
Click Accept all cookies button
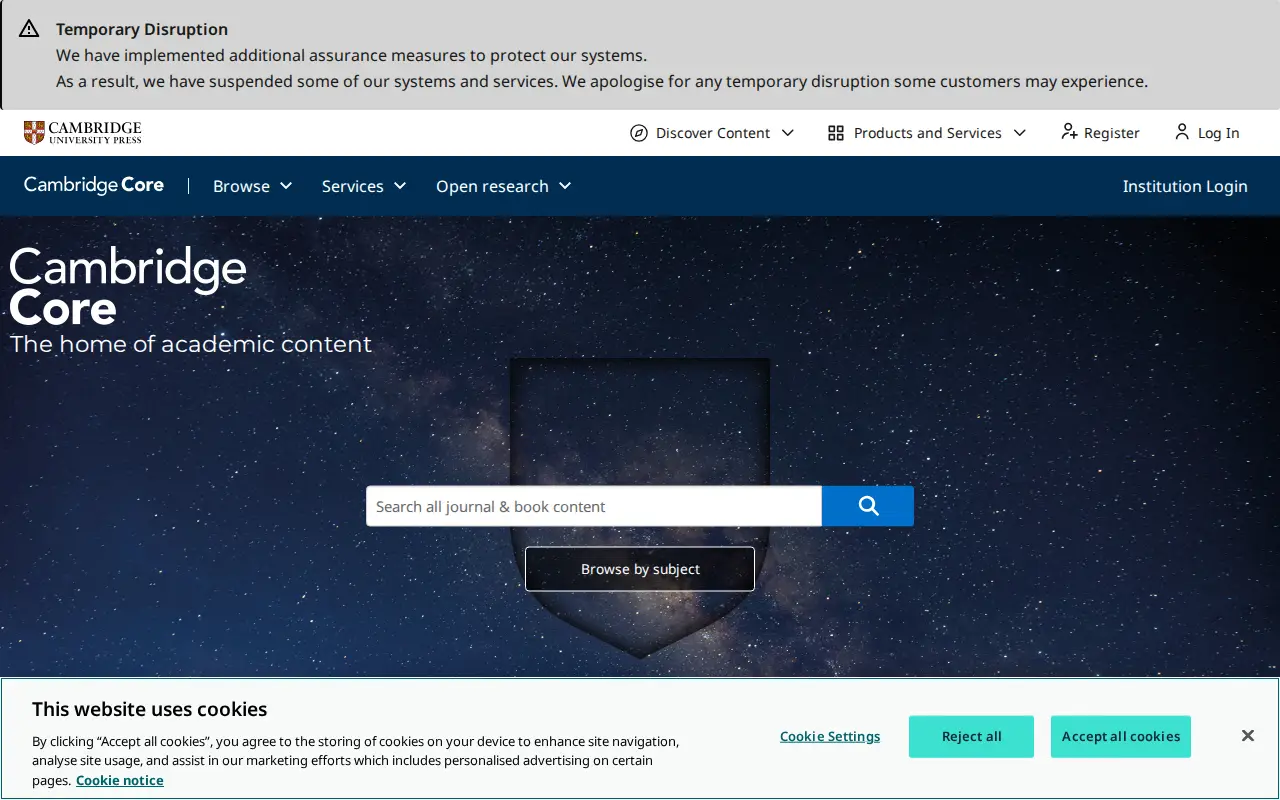pos(1121,736)
